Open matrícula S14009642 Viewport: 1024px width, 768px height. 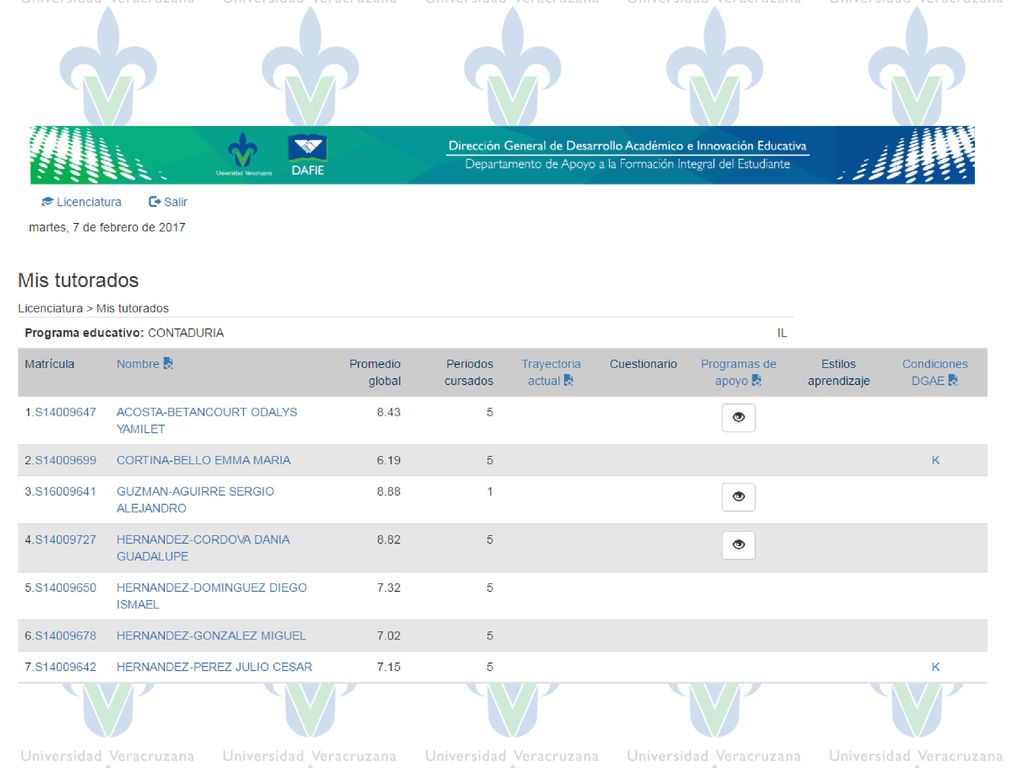65,667
